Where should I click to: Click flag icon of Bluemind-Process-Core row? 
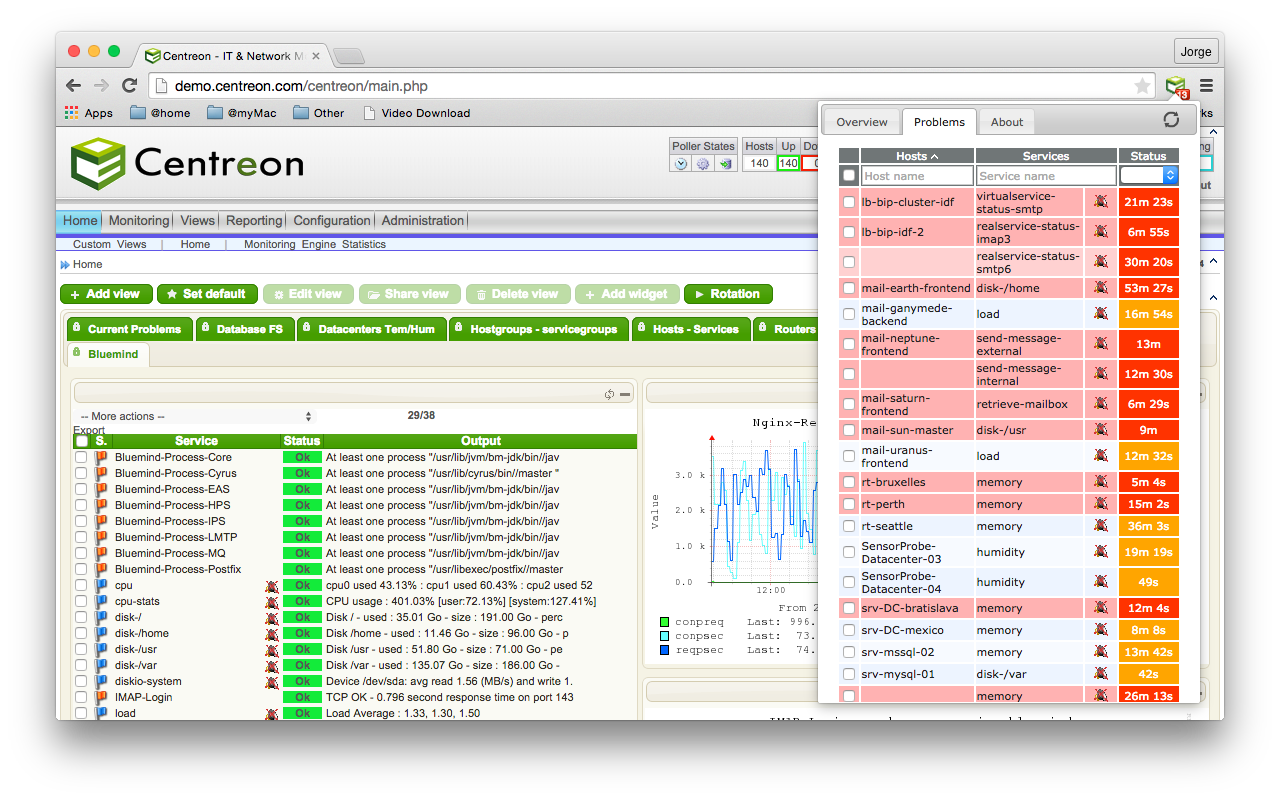[x=101, y=457]
